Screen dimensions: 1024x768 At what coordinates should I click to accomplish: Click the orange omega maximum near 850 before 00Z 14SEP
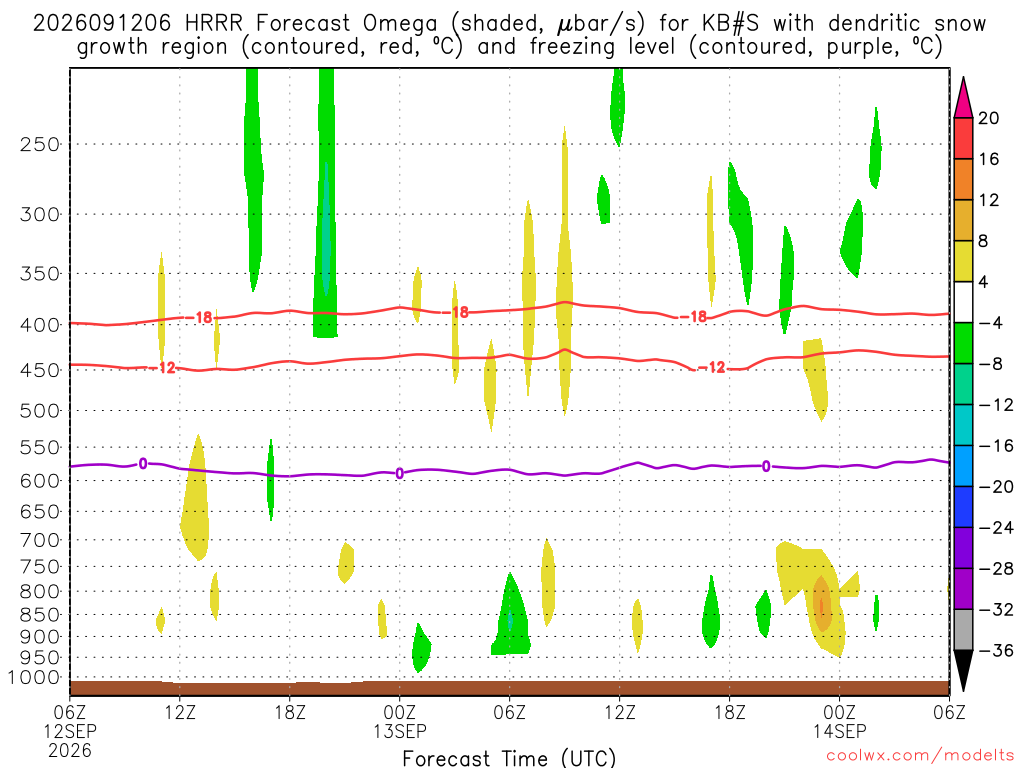tap(822, 604)
